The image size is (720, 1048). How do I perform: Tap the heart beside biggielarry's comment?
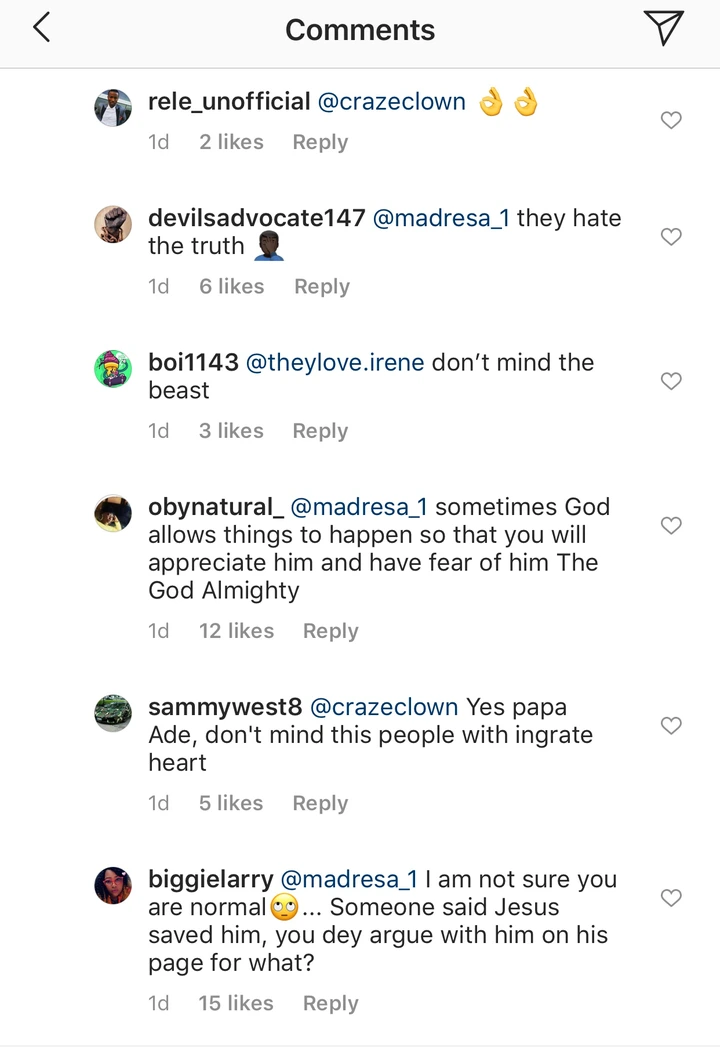click(672, 899)
